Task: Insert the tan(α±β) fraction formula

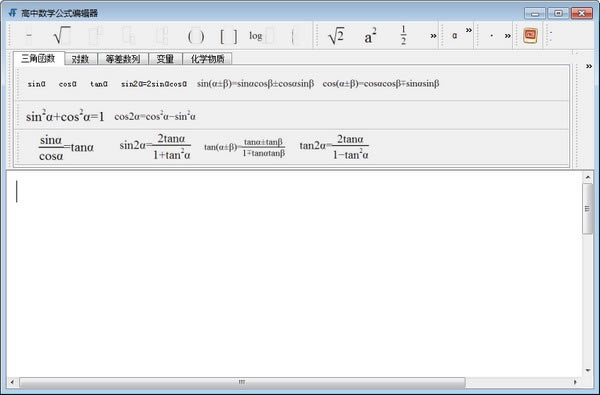Action: pyautogui.click(x=245, y=147)
